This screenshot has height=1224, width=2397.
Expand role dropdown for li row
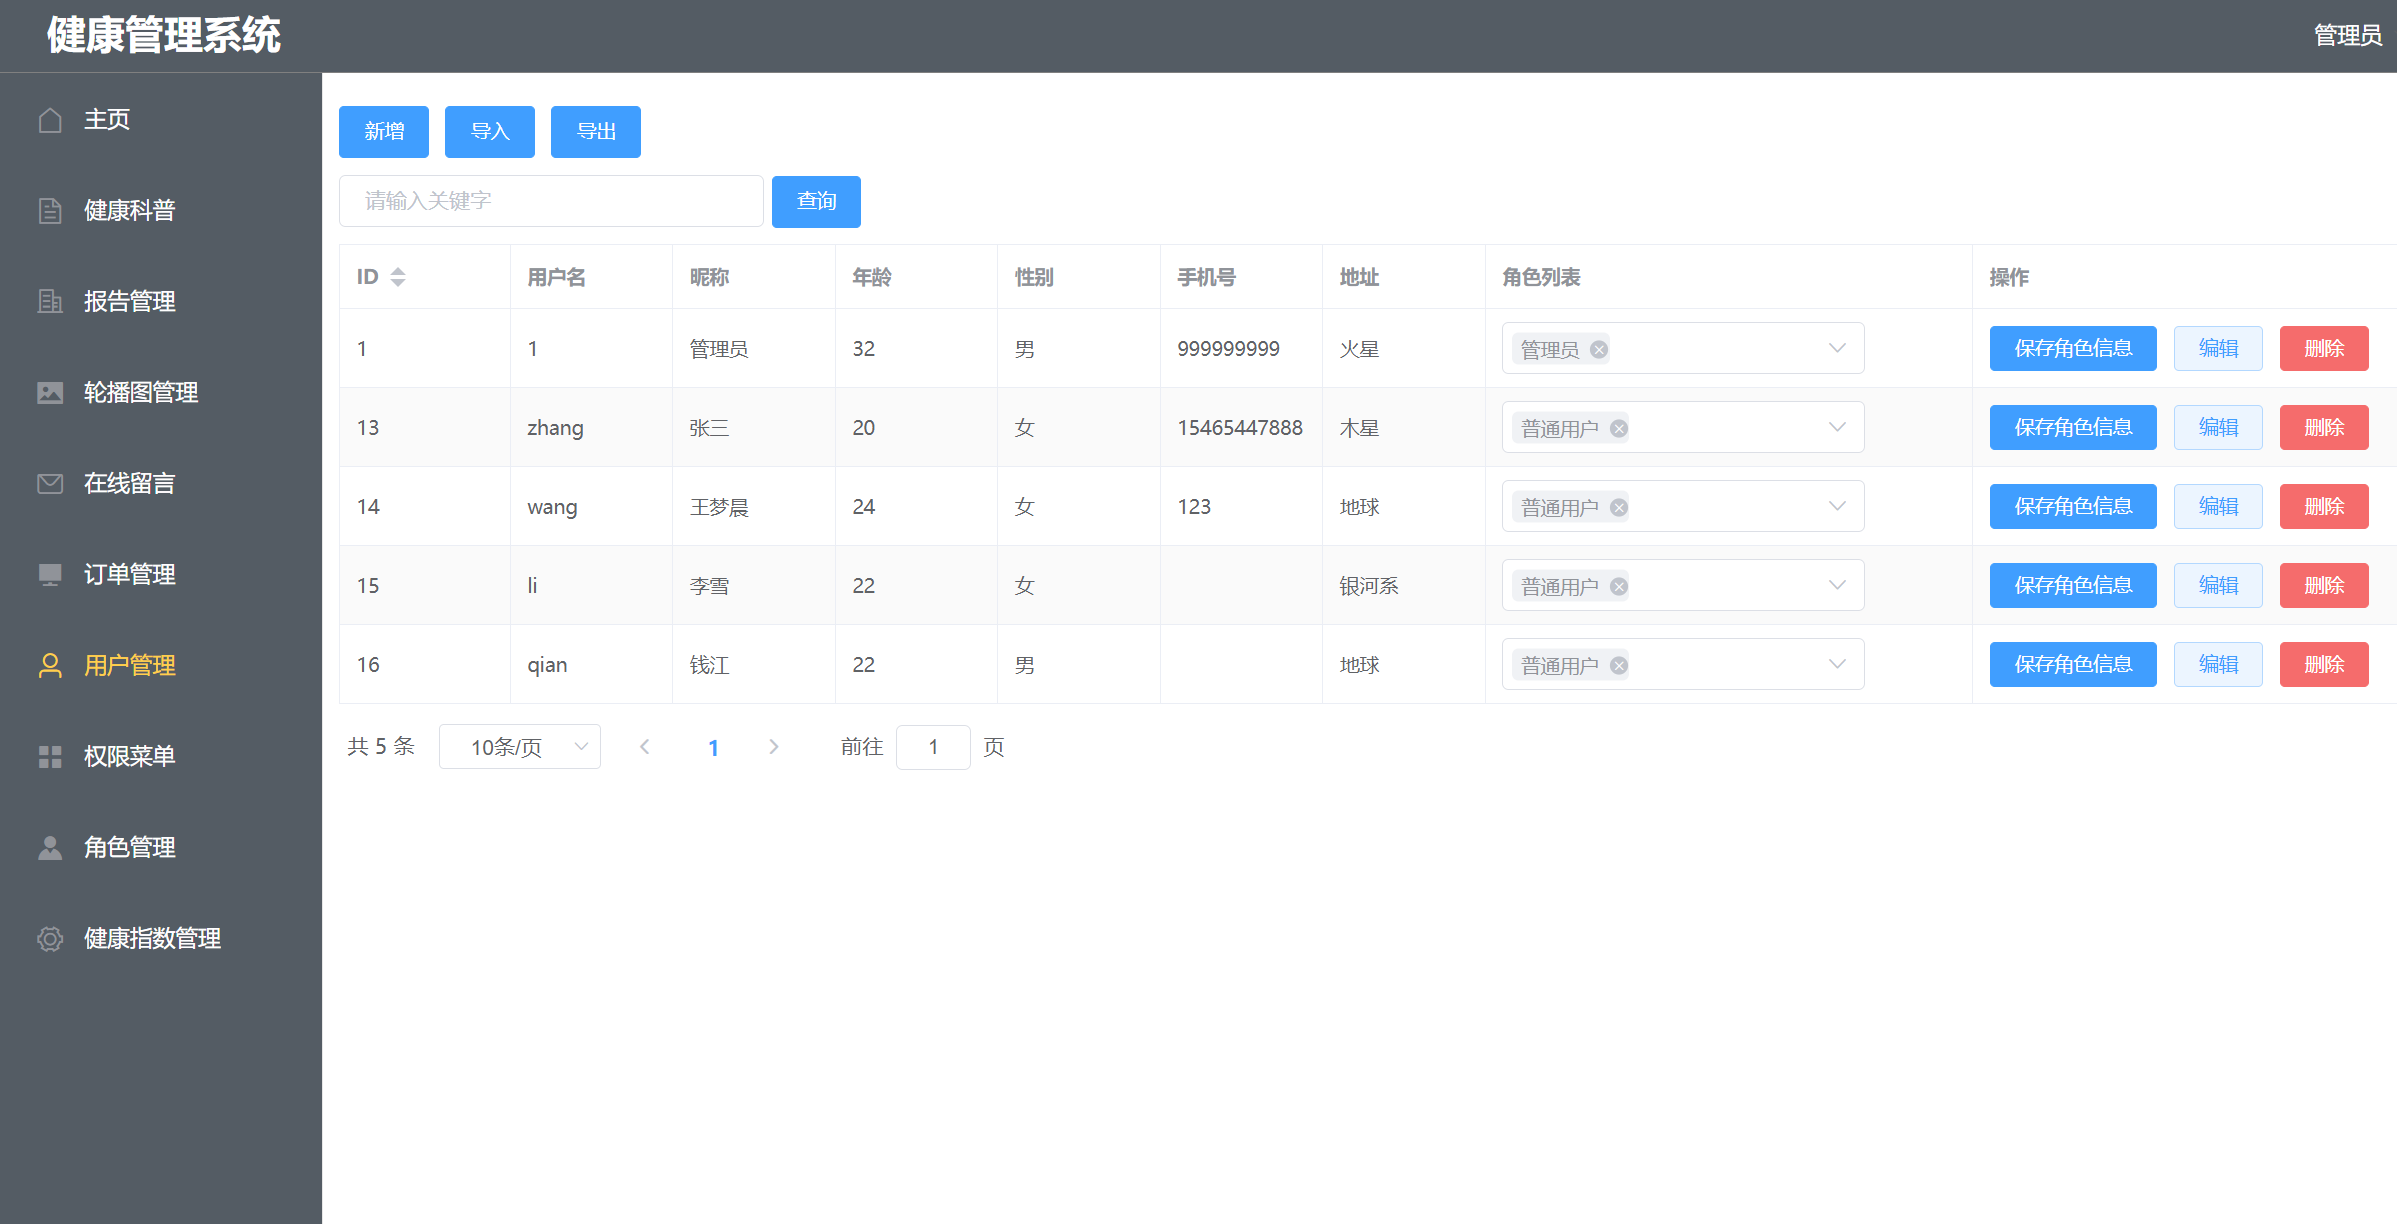[x=1837, y=585]
